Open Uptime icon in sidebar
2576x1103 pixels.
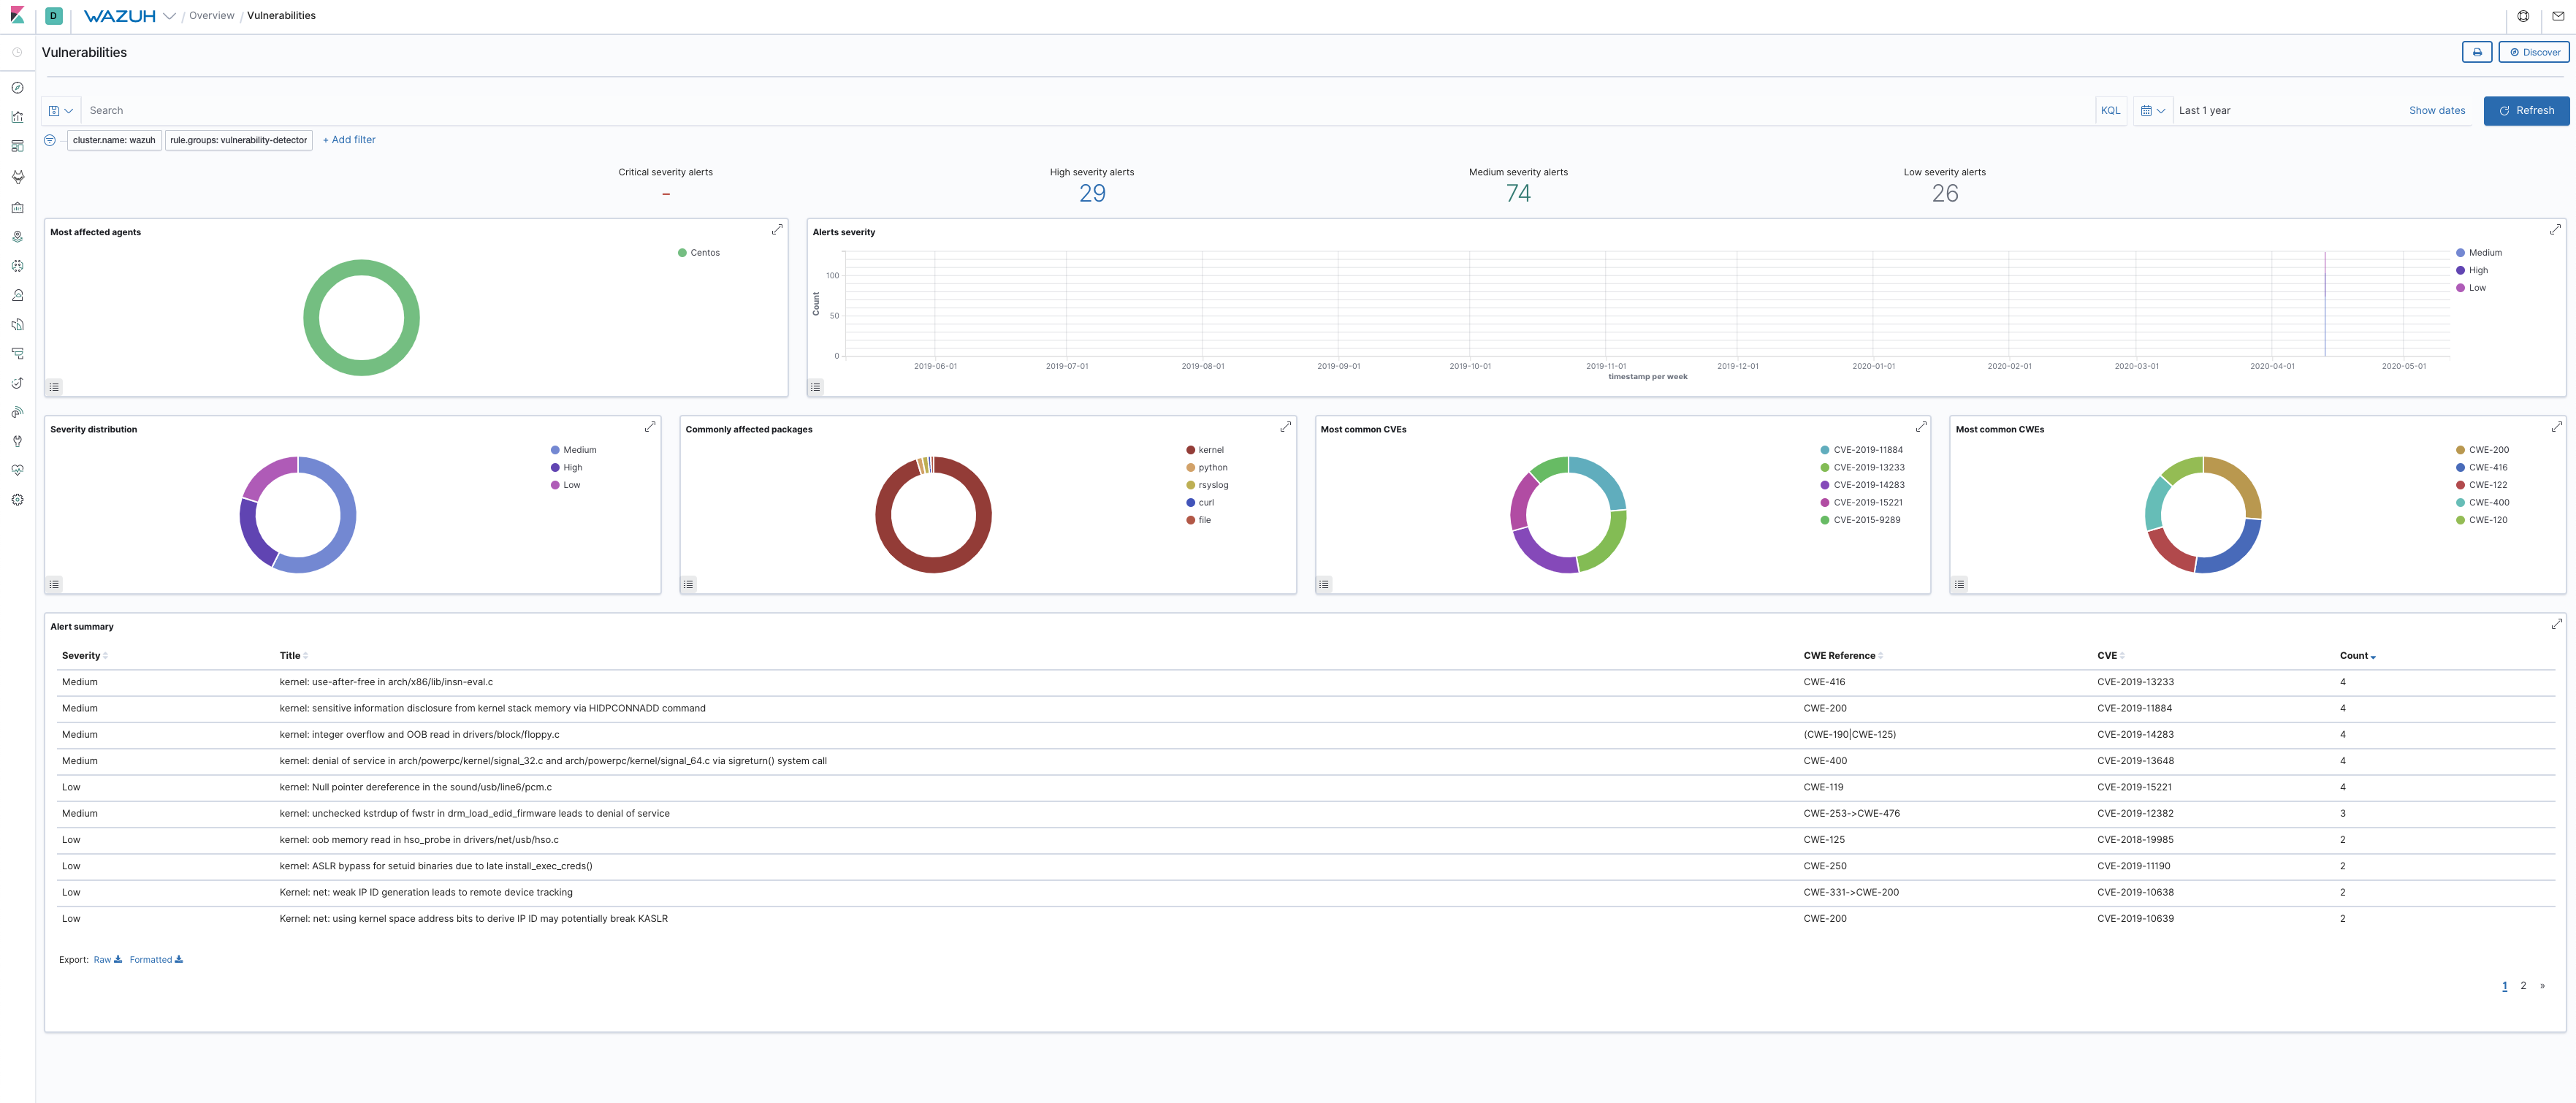[x=17, y=383]
